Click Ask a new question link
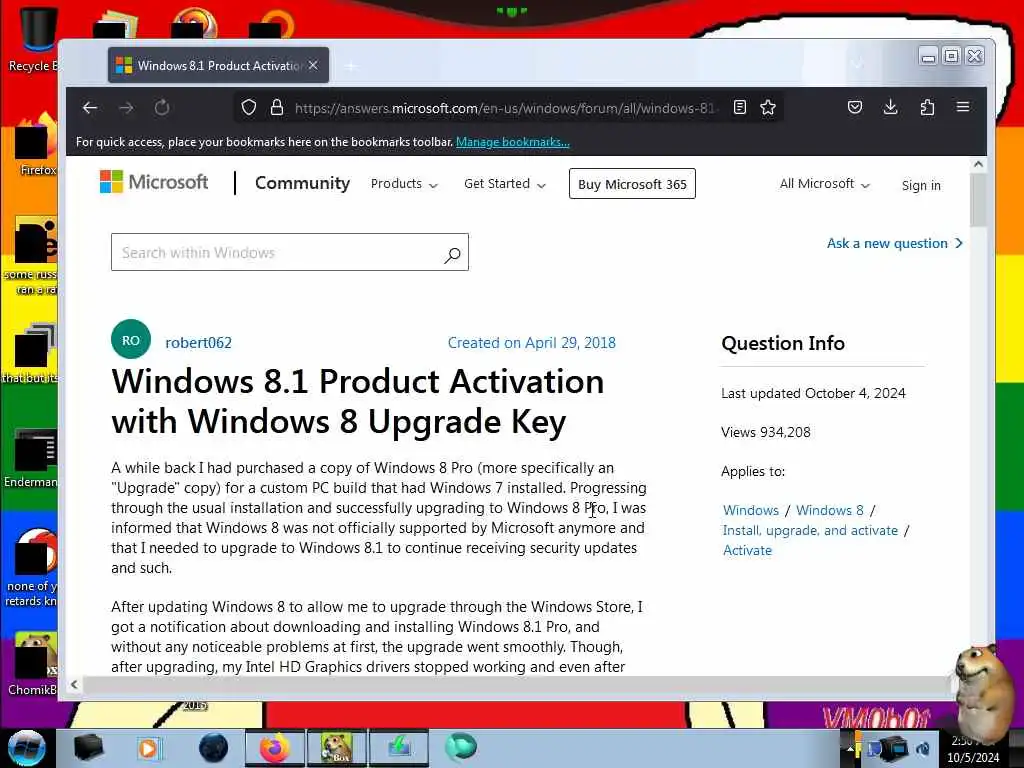The width and height of the screenshot is (1024, 768). [x=894, y=244]
